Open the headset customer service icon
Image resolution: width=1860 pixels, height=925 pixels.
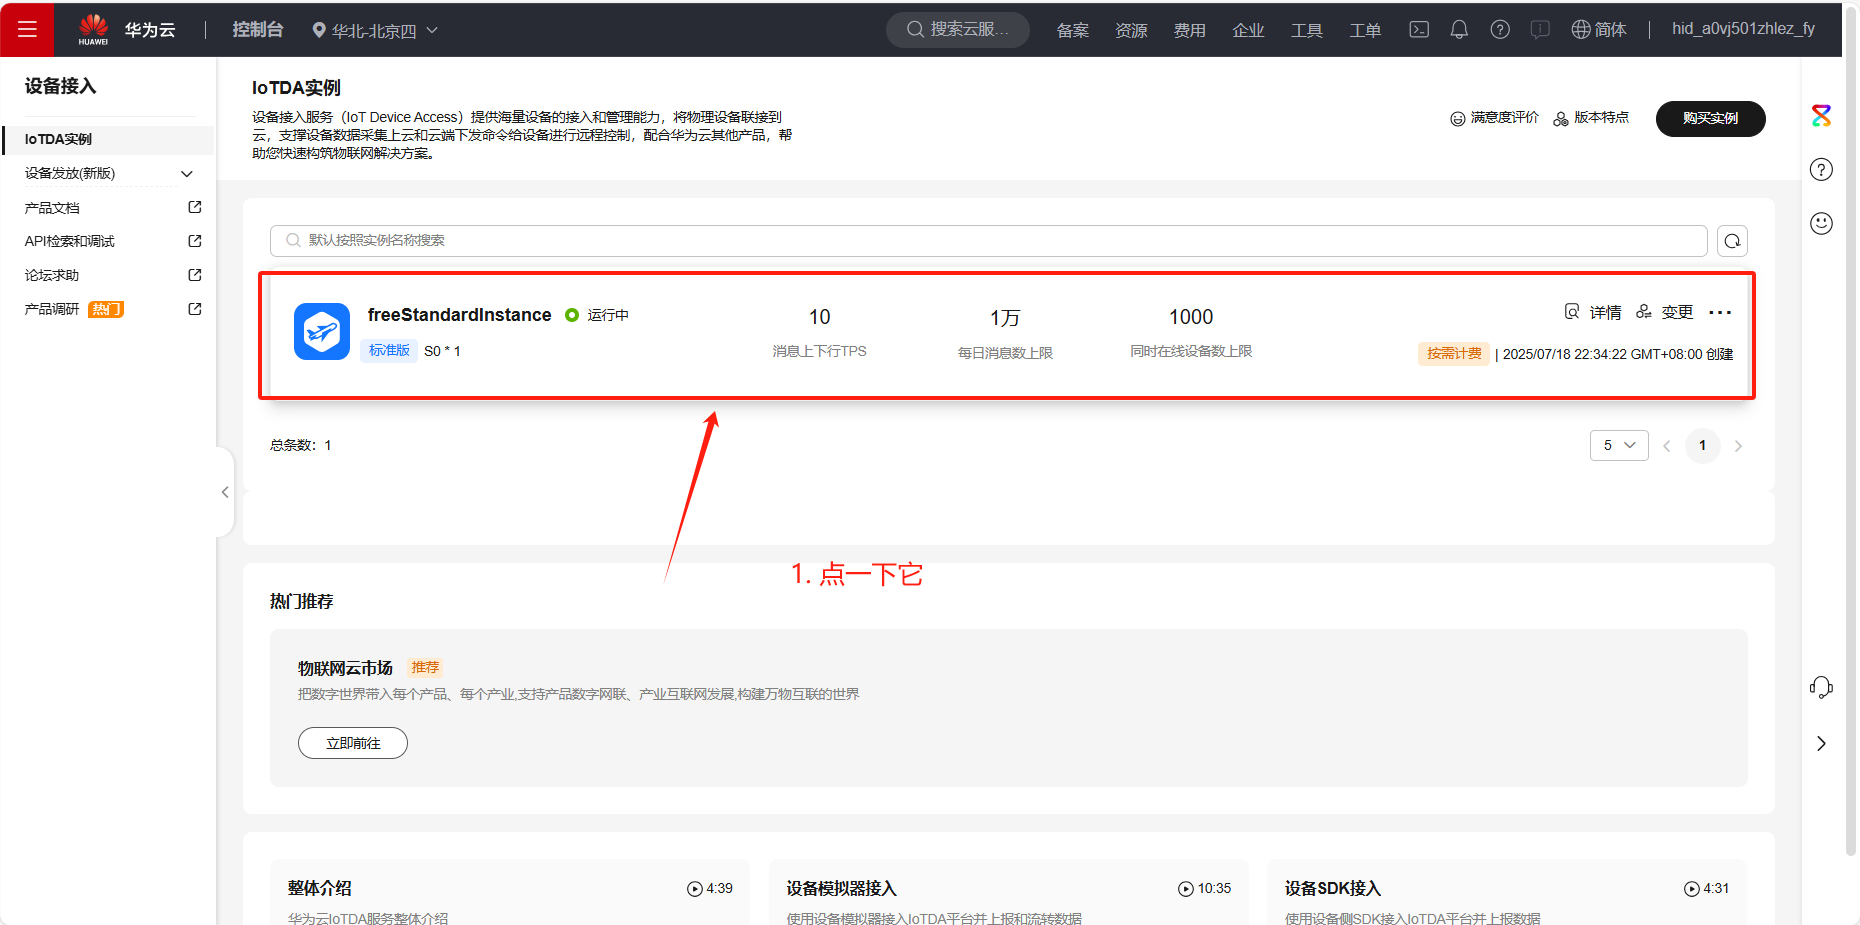[x=1821, y=688]
